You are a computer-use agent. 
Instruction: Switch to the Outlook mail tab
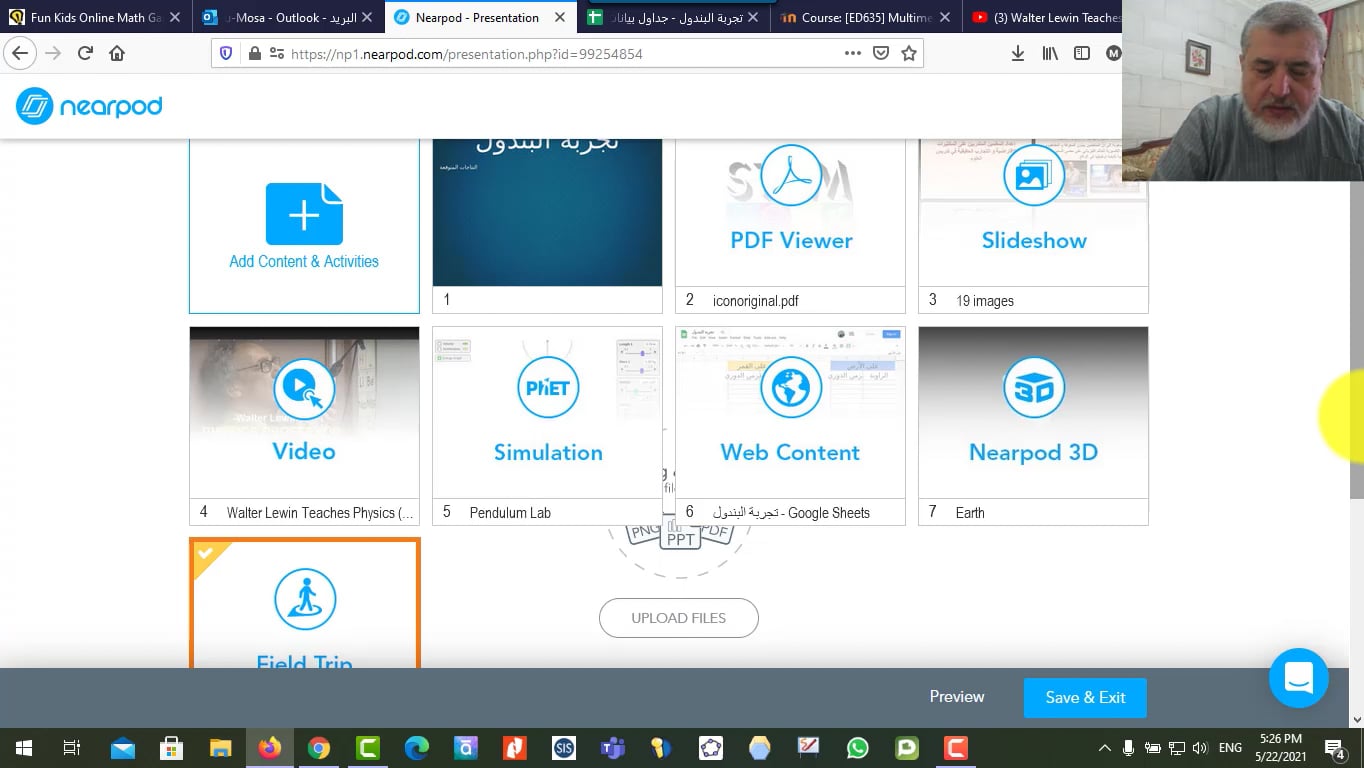click(288, 17)
